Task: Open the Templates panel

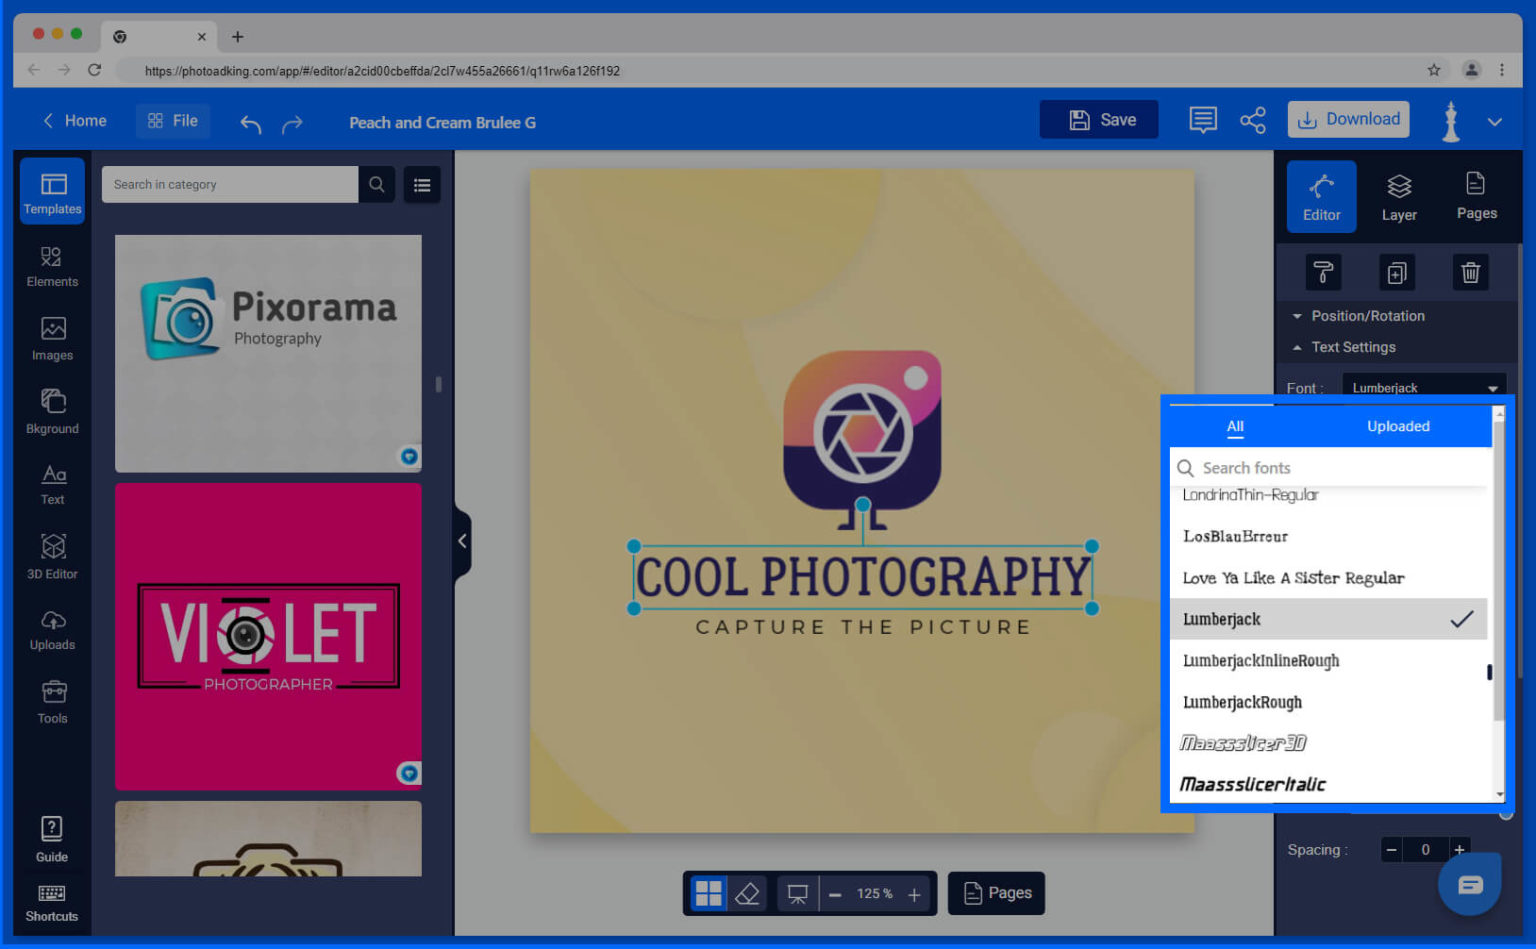Action: point(52,191)
